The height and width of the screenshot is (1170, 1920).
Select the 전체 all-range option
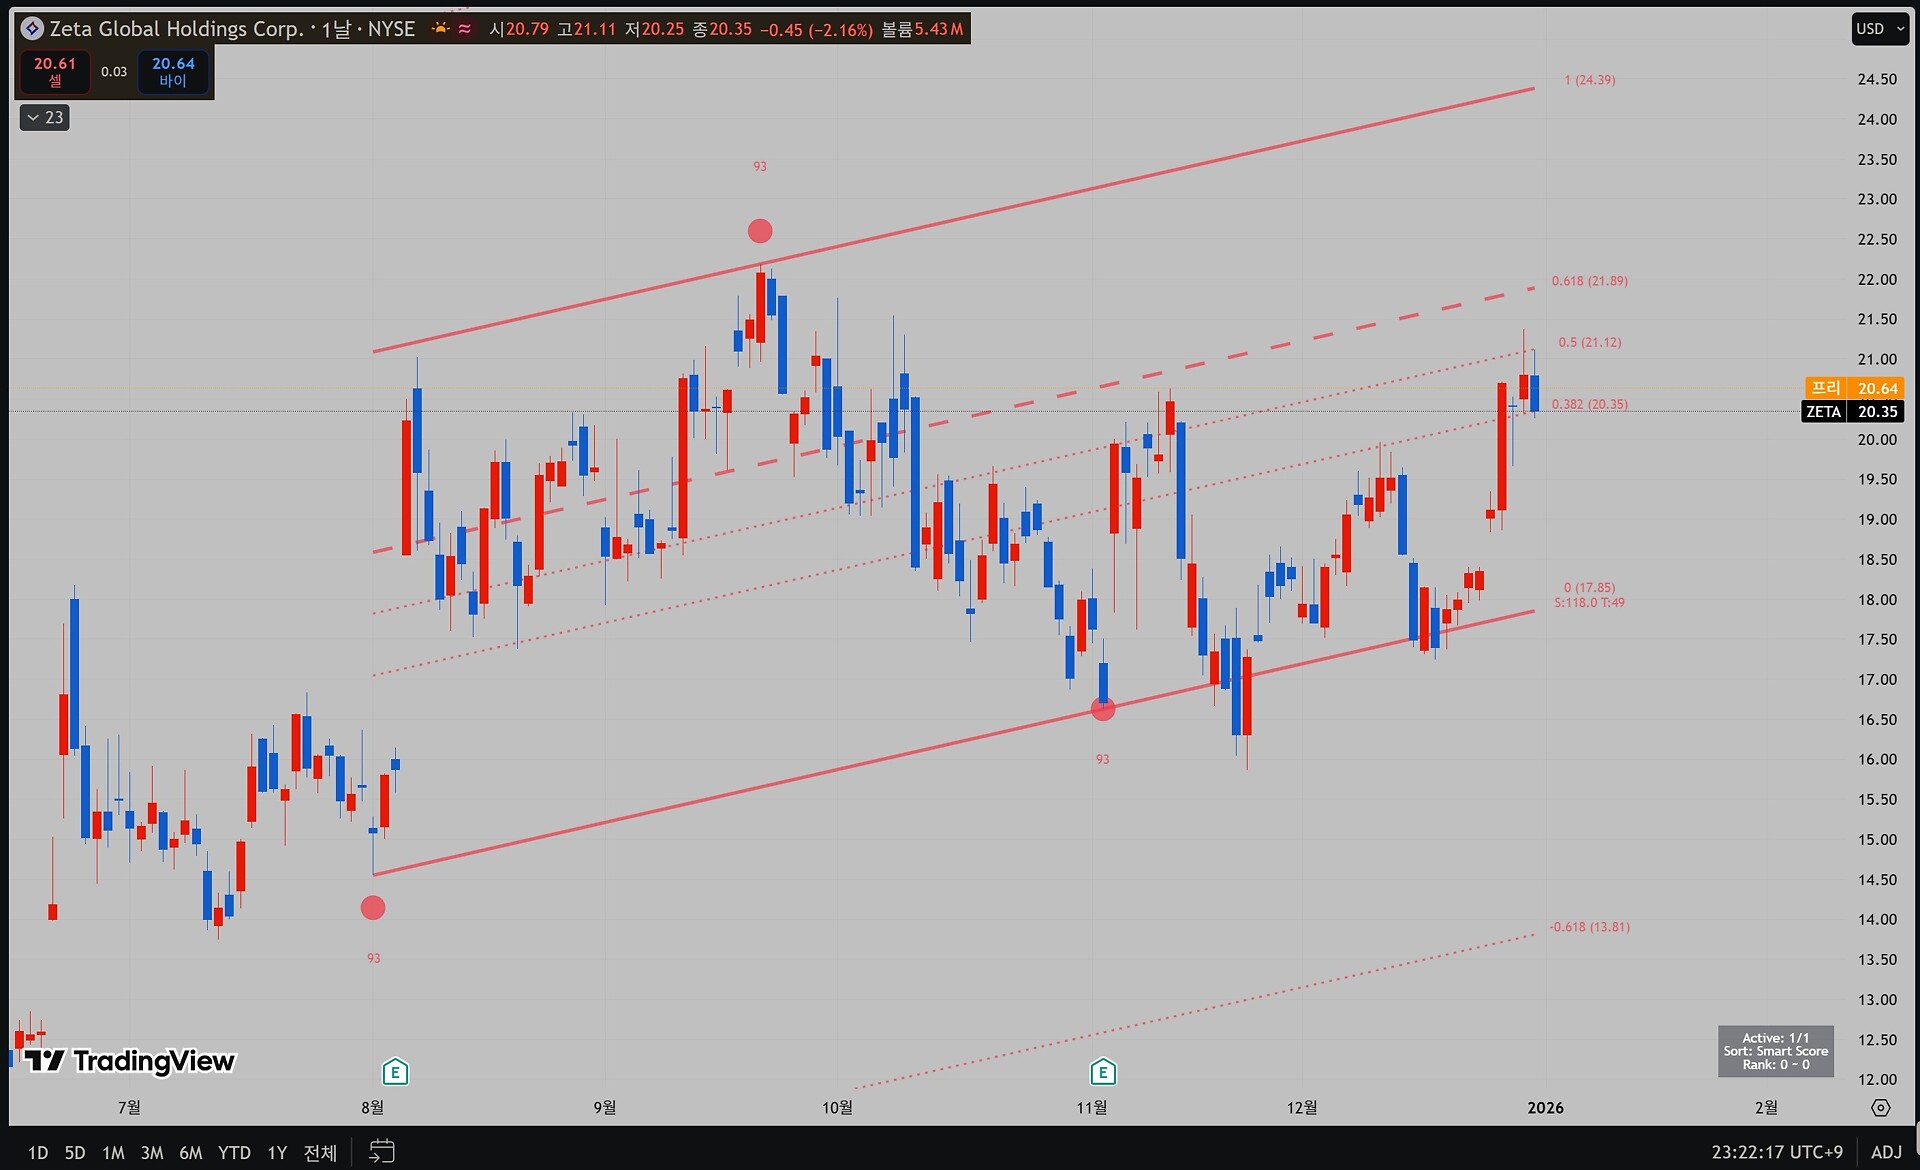pyautogui.click(x=320, y=1153)
